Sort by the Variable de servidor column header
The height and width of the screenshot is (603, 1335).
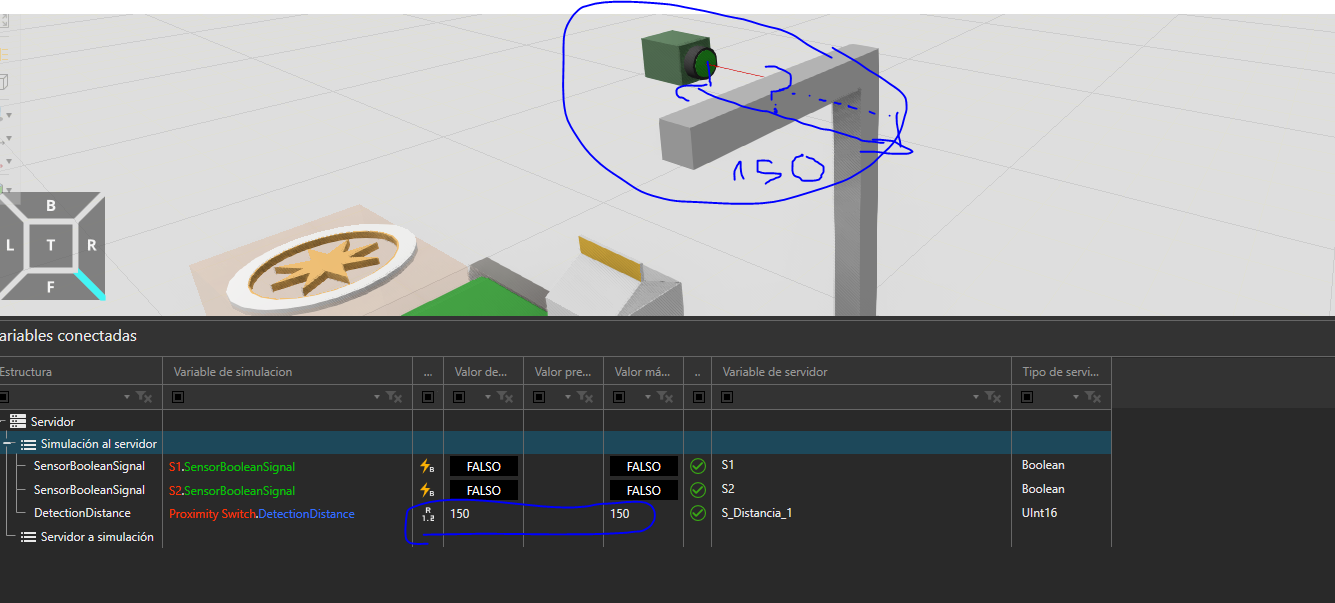(860, 372)
